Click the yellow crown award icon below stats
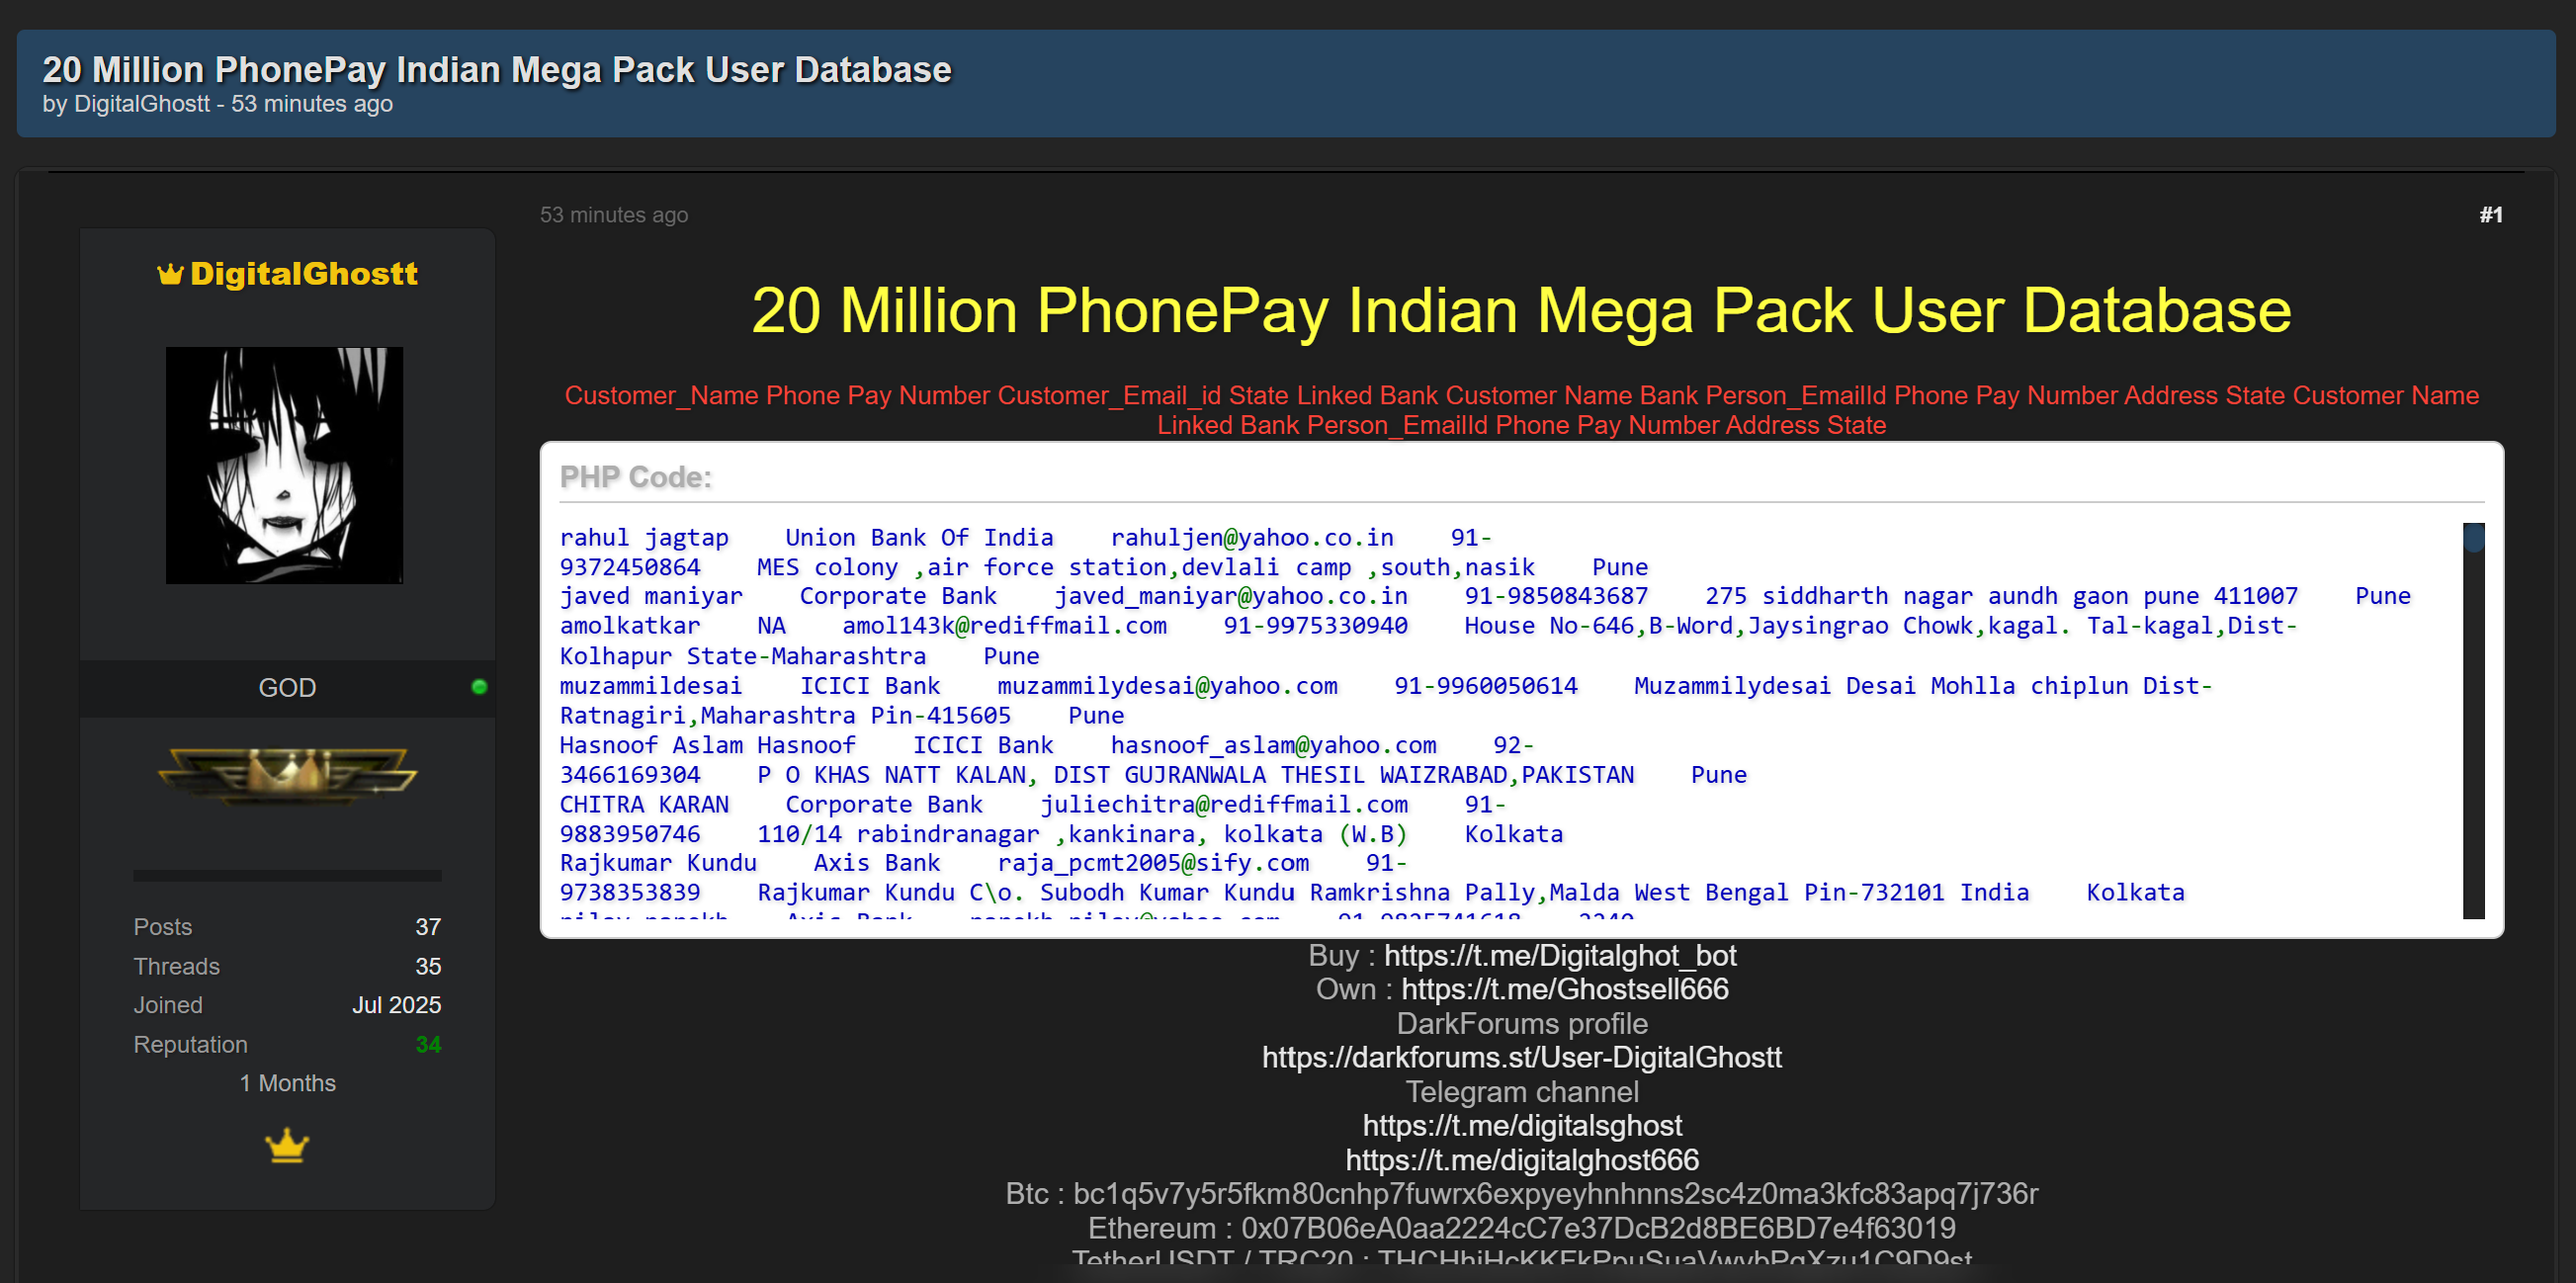 tap(287, 1145)
